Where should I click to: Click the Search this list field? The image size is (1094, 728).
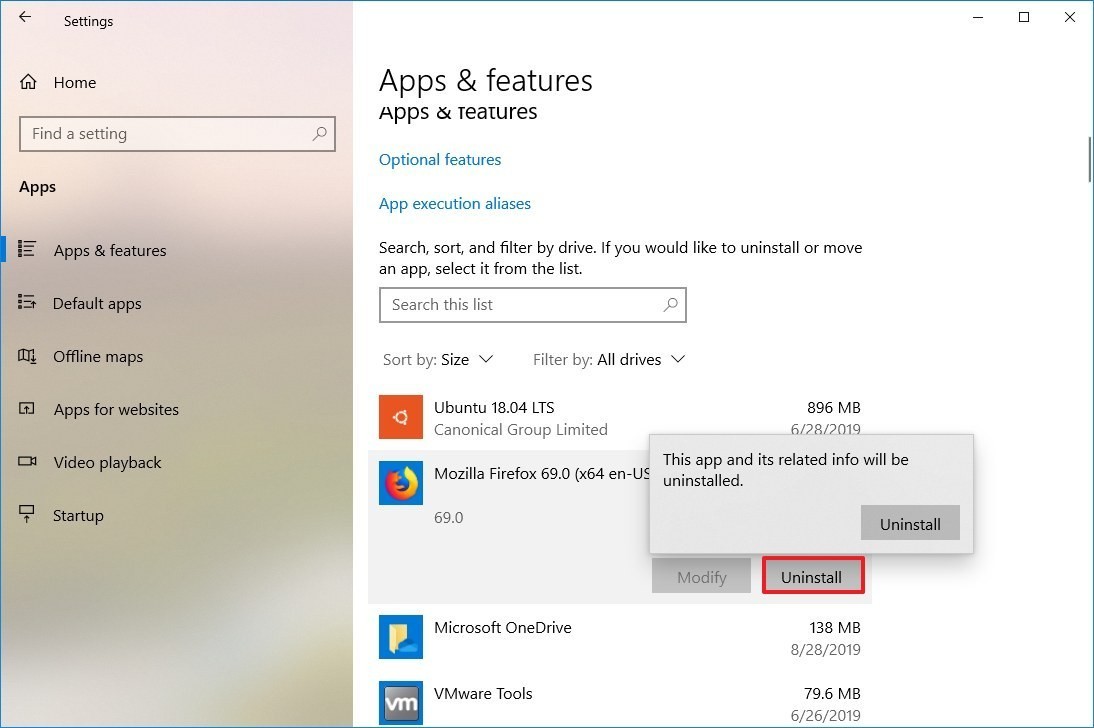click(x=532, y=305)
